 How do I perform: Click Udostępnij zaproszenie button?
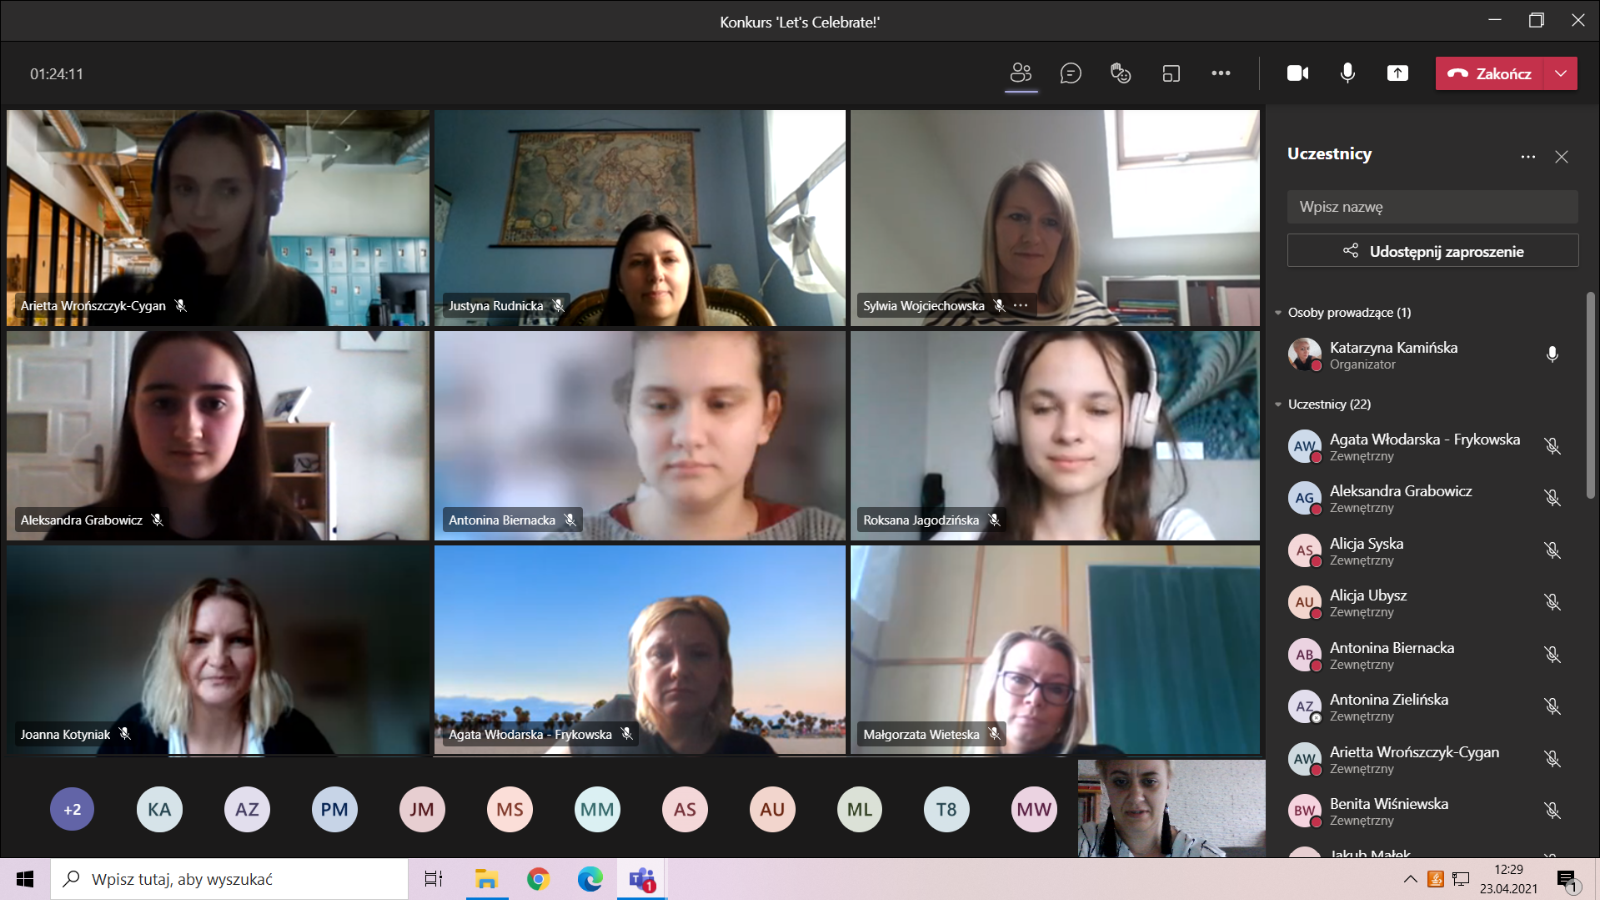pyautogui.click(x=1432, y=251)
